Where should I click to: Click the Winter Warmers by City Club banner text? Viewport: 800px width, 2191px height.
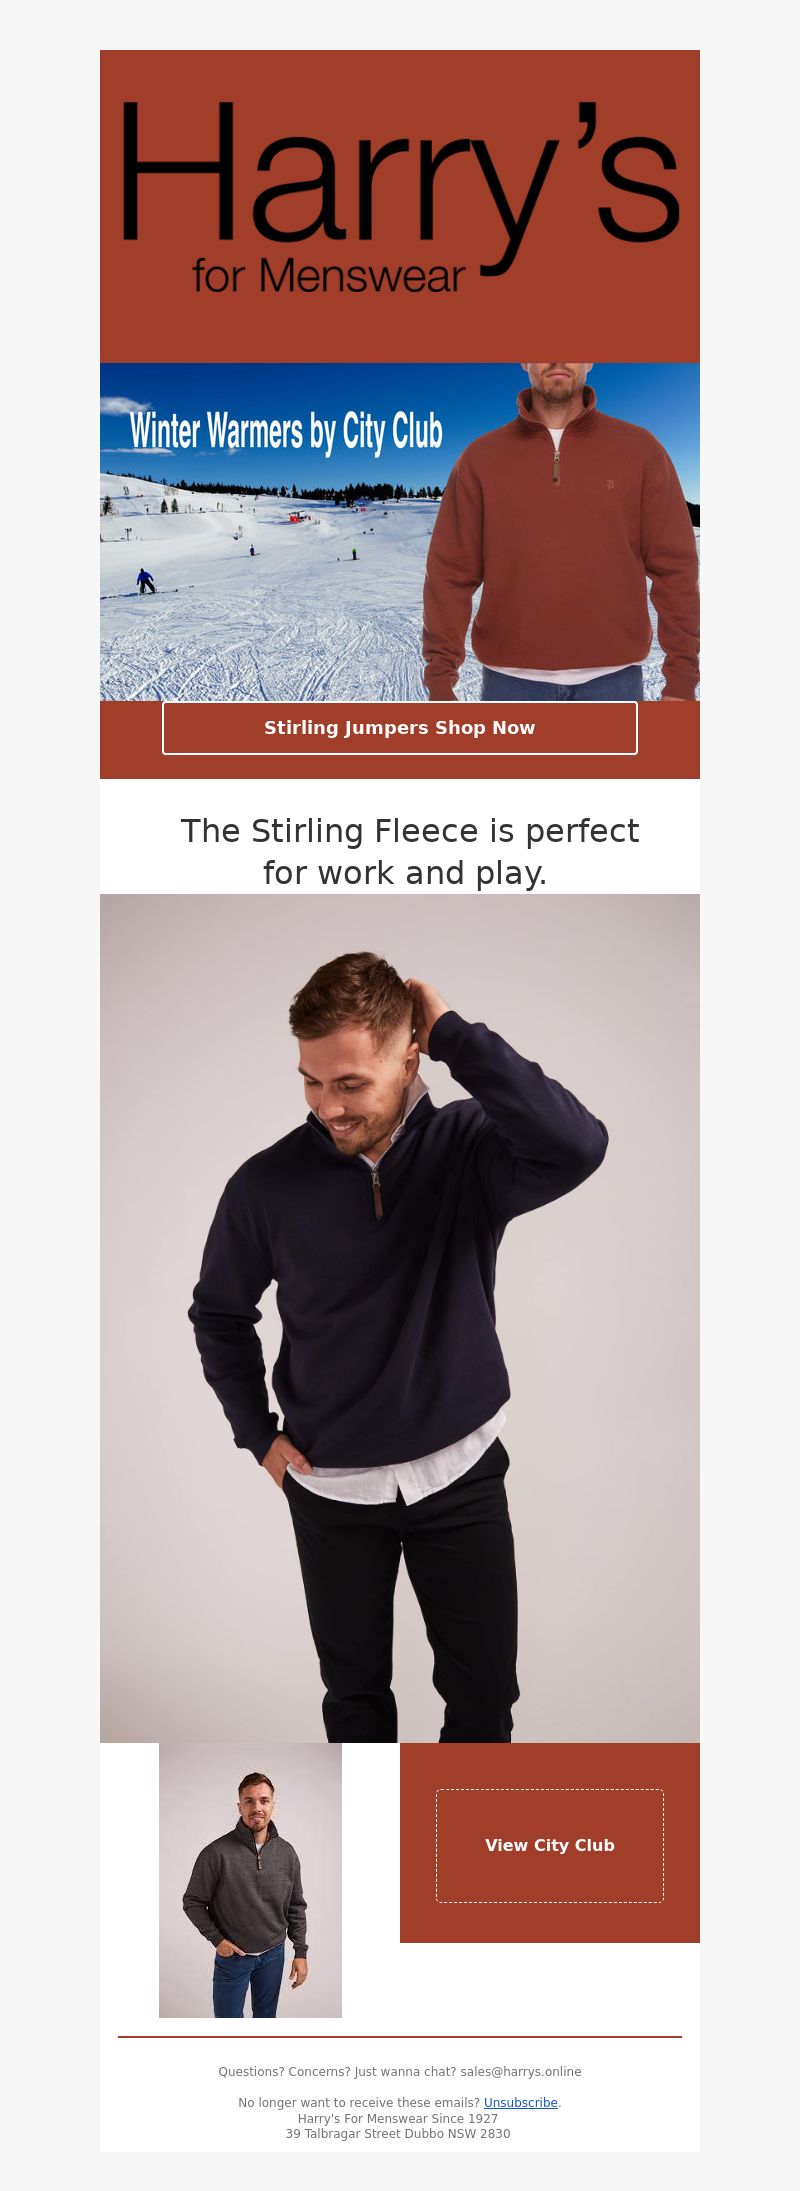click(x=286, y=431)
